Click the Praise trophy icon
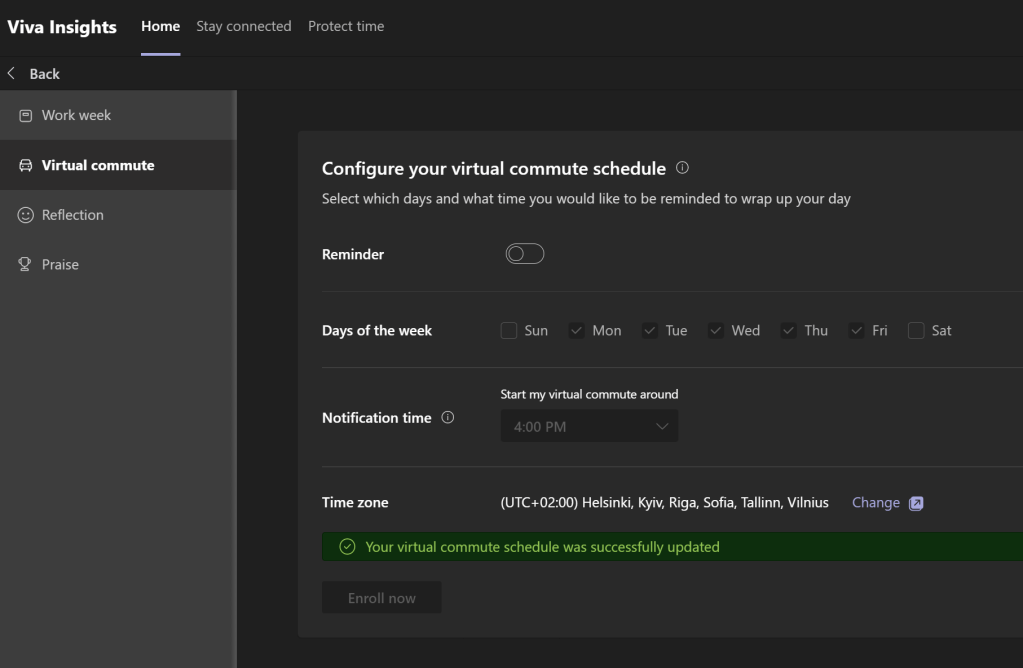This screenshot has width=1023, height=668. point(26,265)
